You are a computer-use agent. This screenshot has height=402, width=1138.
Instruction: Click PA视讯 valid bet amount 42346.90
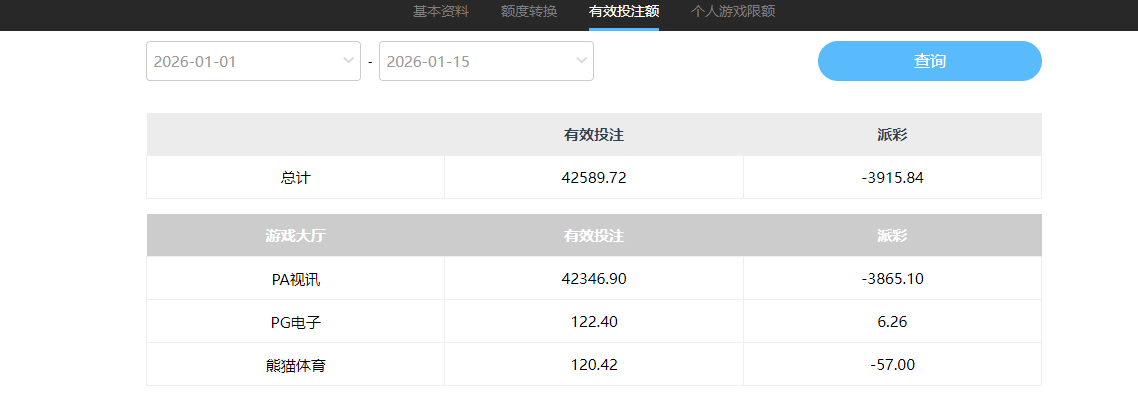tap(594, 279)
